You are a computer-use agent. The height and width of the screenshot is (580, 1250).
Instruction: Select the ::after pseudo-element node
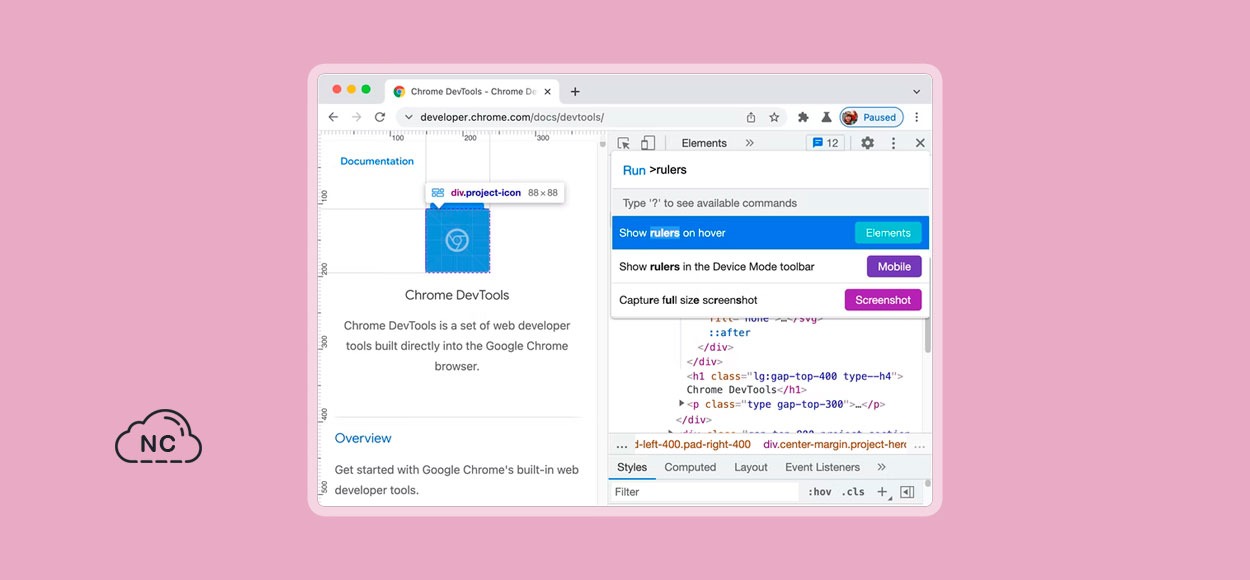pyautogui.click(x=730, y=333)
